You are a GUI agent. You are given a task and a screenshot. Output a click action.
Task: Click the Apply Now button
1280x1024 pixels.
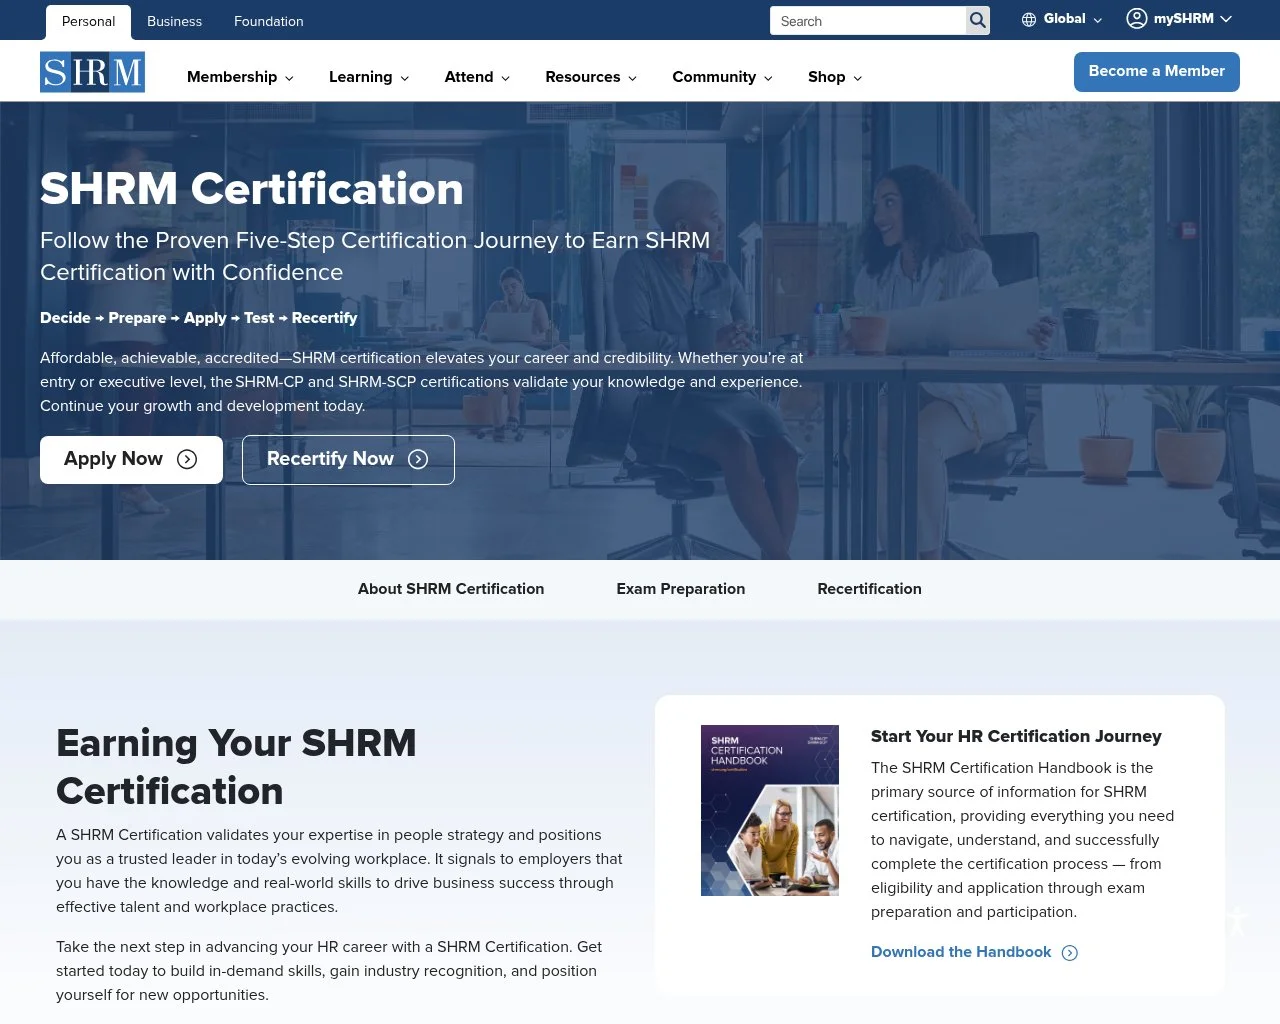(x=131, y=460)
